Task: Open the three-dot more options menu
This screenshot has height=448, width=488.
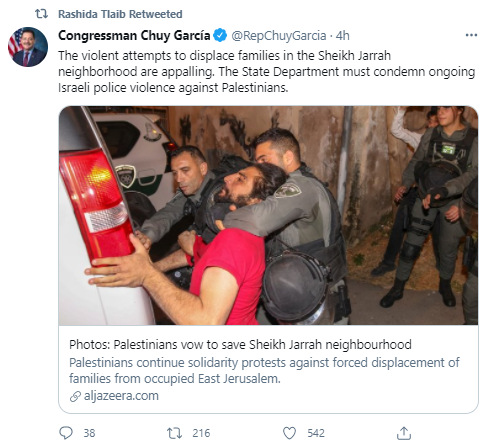Action: (471, 35)
